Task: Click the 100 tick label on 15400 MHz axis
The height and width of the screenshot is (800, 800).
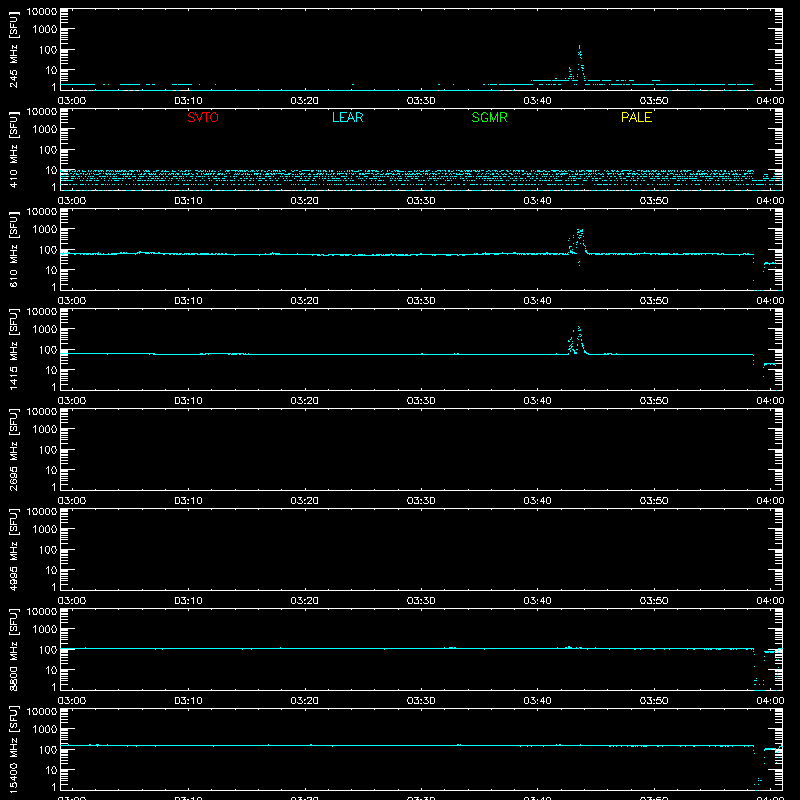Action: click(48, 750)
